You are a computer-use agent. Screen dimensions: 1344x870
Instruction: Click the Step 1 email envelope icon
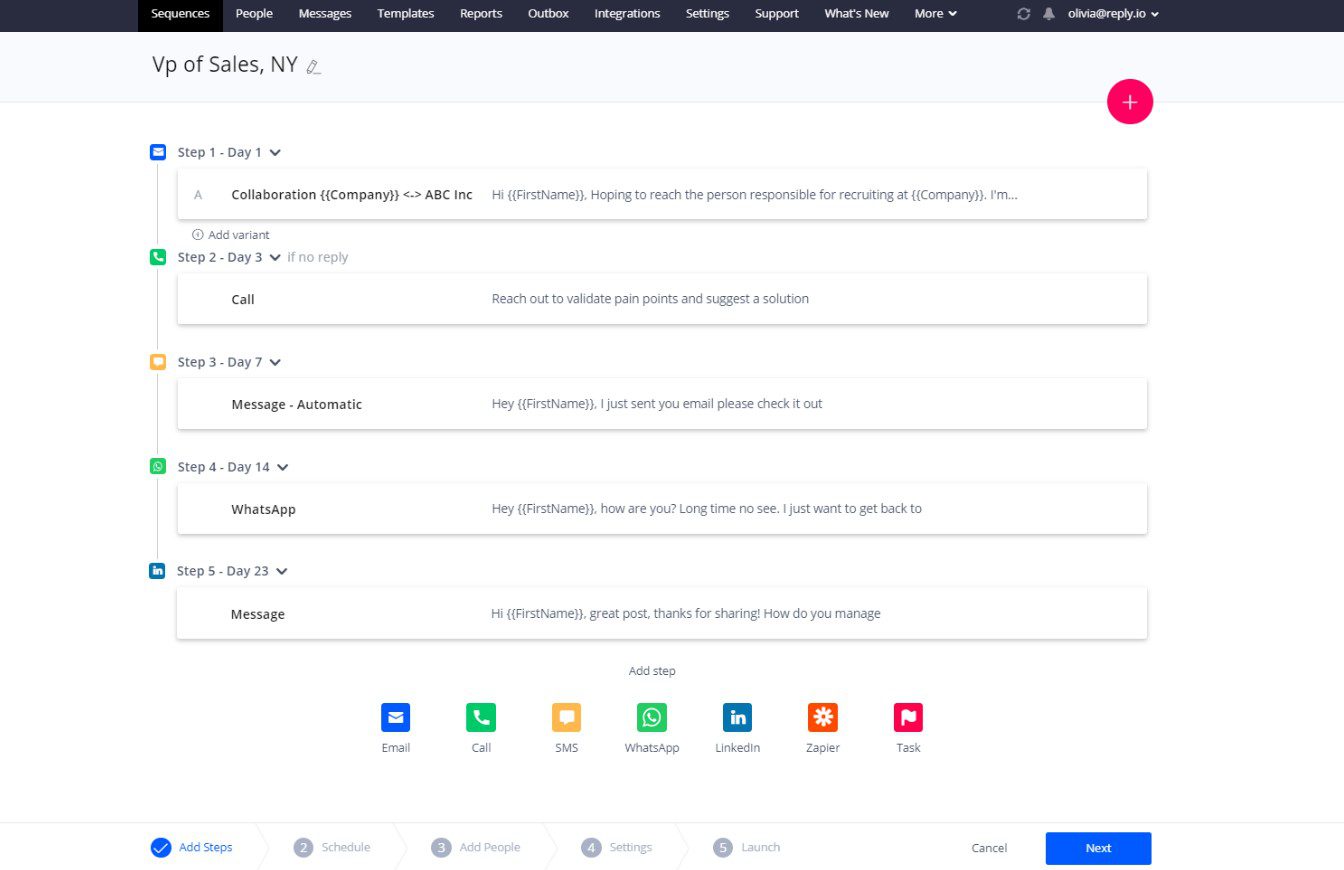157,152
